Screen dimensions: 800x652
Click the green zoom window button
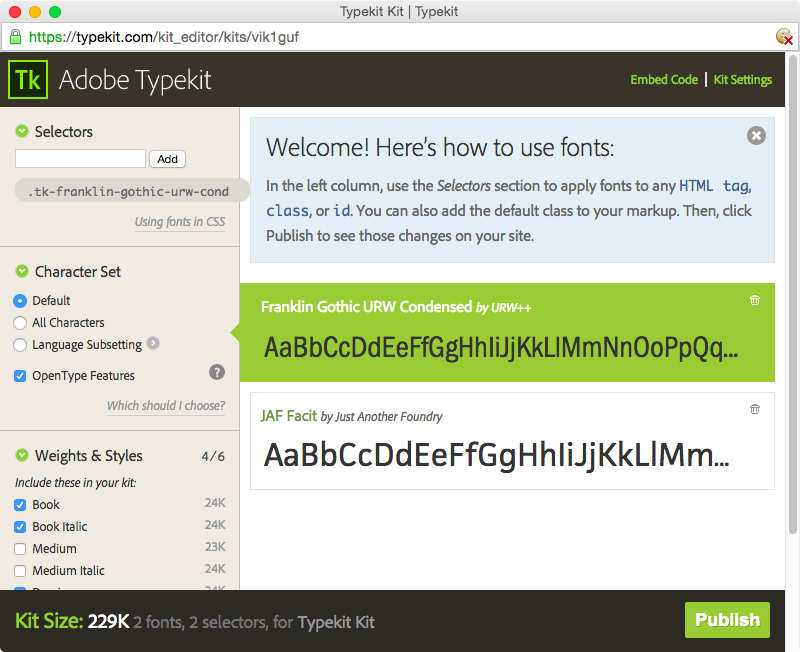(x=55, y=12)
